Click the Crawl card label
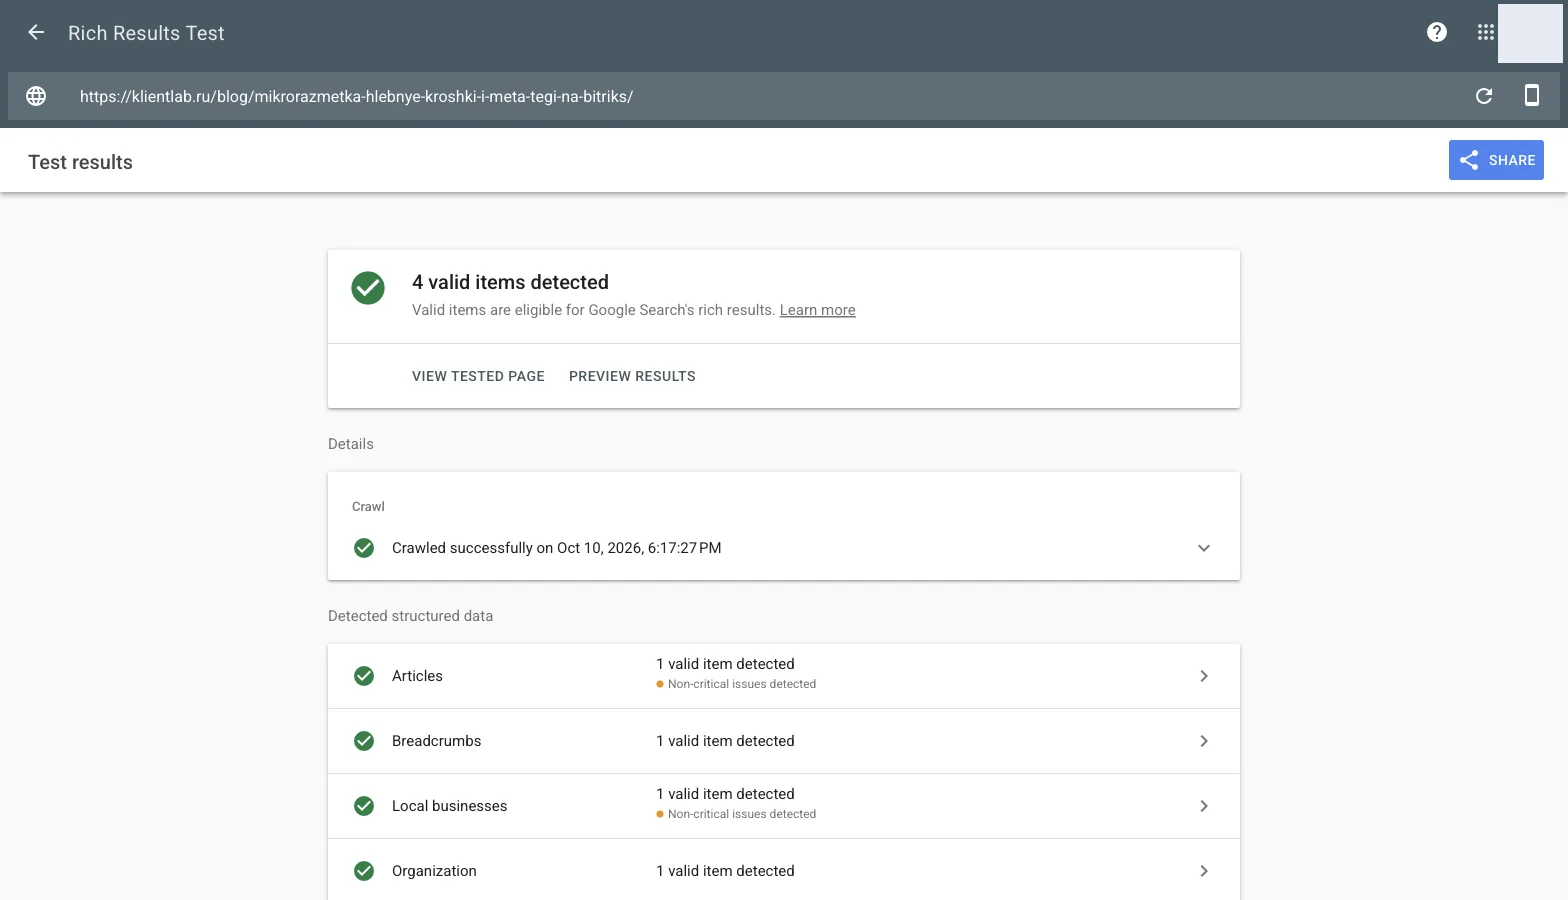1568x900 pixels. click(368, 507)
